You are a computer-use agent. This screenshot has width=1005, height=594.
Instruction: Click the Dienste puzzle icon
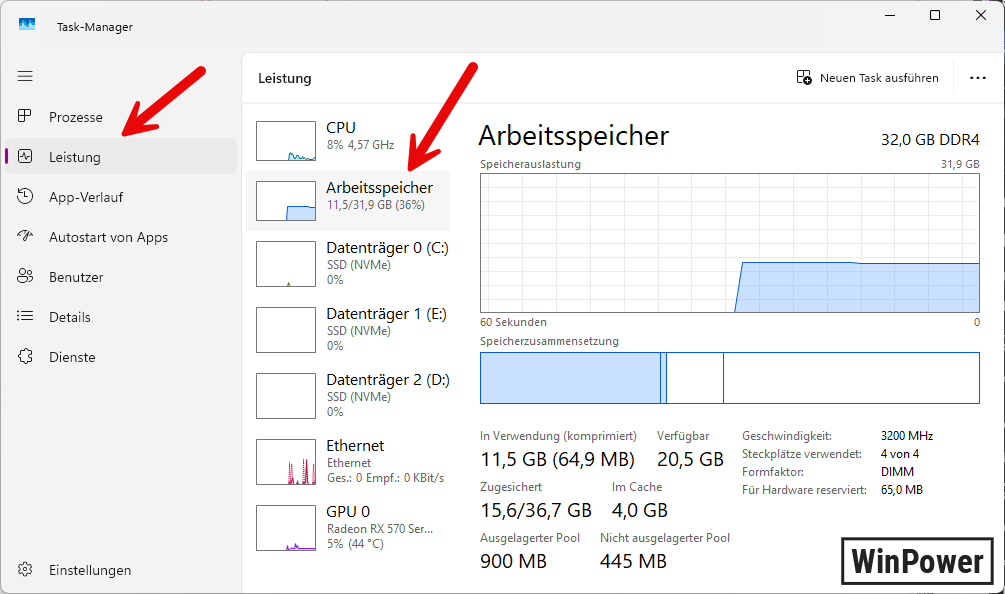[x=25, y=356]
